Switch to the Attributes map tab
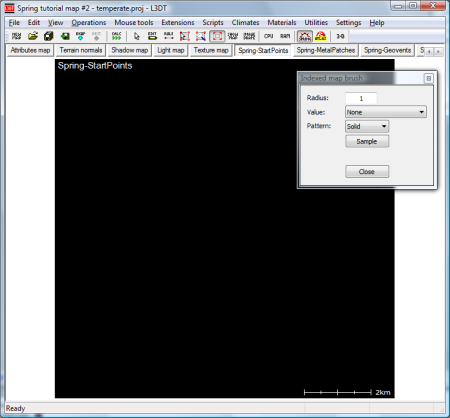Viewport: 450px width, 418px height. point(30,50)
